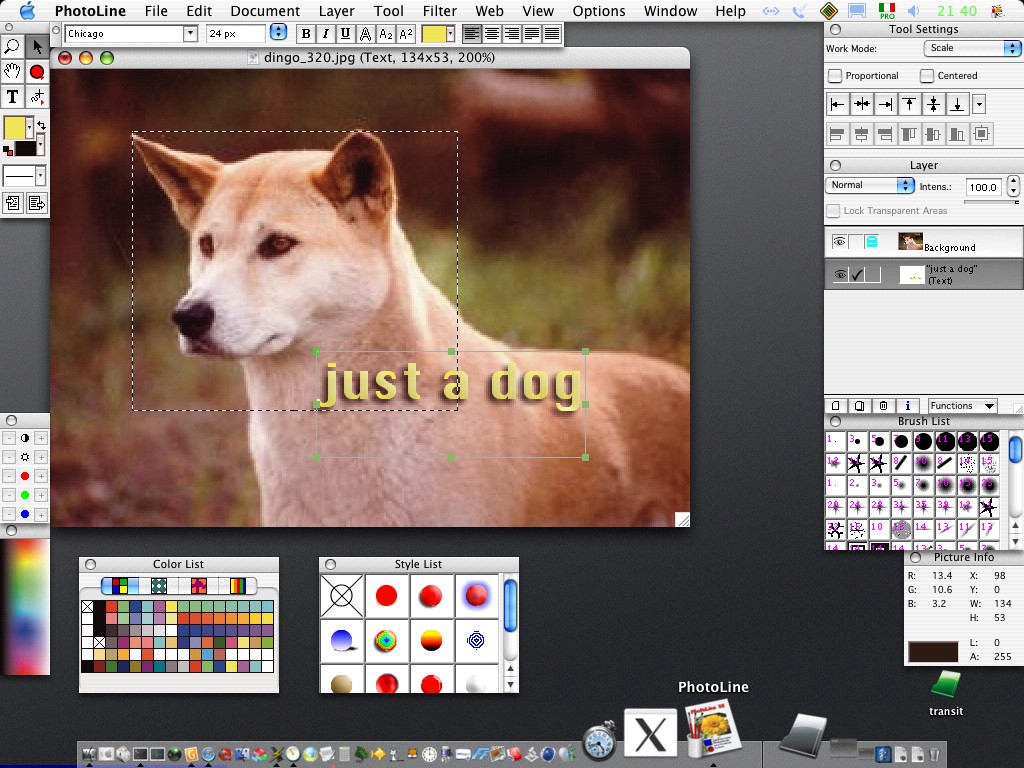Select the Hand pan tool
Image resolution: width=1024 pixels, height=768 pixels.
(12, 72)
